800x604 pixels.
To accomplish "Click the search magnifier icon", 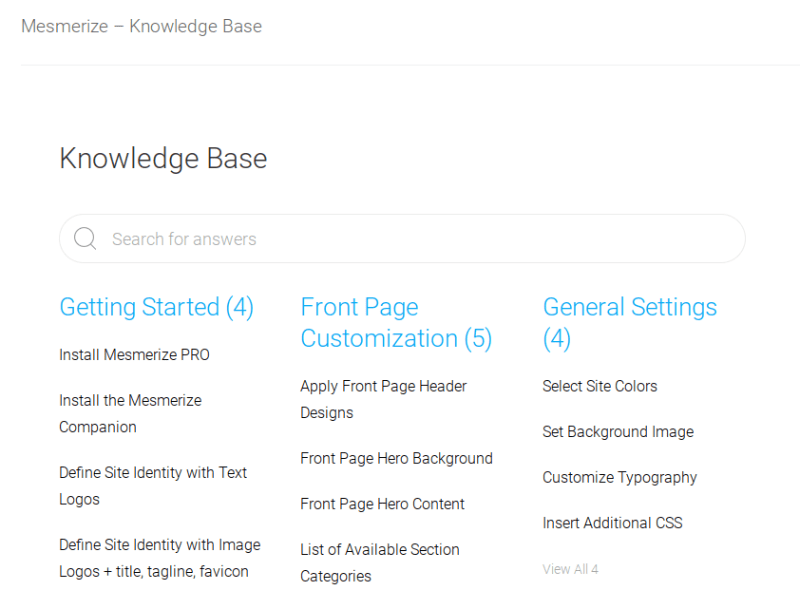I will [x=85, y=238].
